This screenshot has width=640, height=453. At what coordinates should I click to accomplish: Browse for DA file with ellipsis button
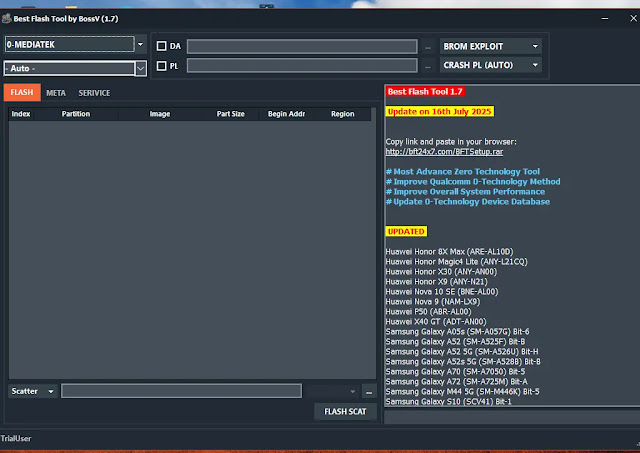(x=428, y=47)
